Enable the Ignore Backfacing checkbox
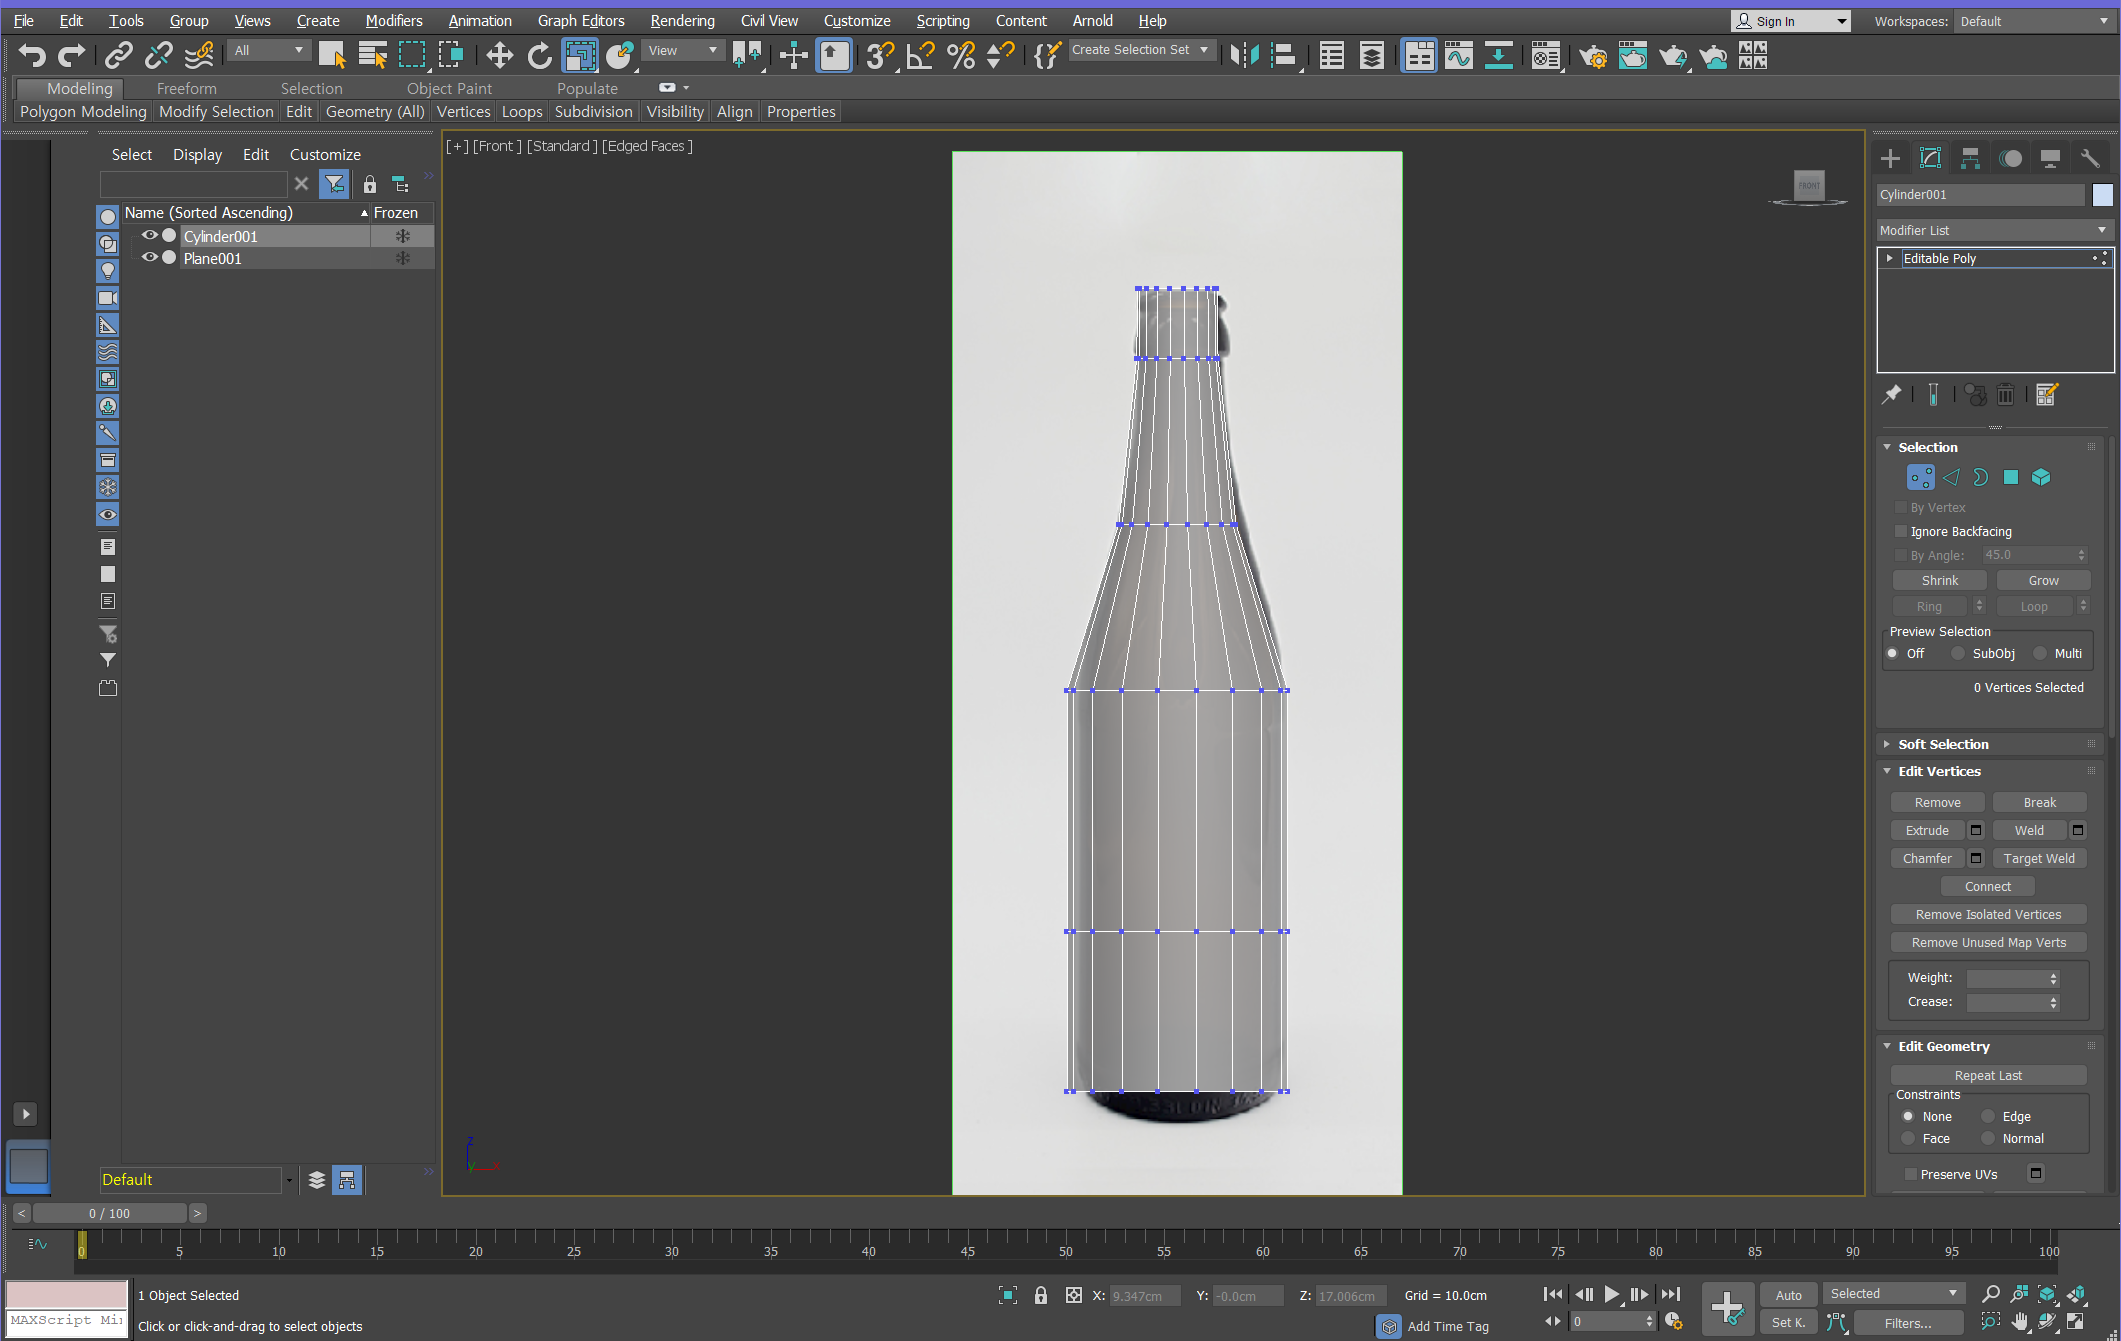Screen dimensions: 2121x1341 [x=1901, y=531]
